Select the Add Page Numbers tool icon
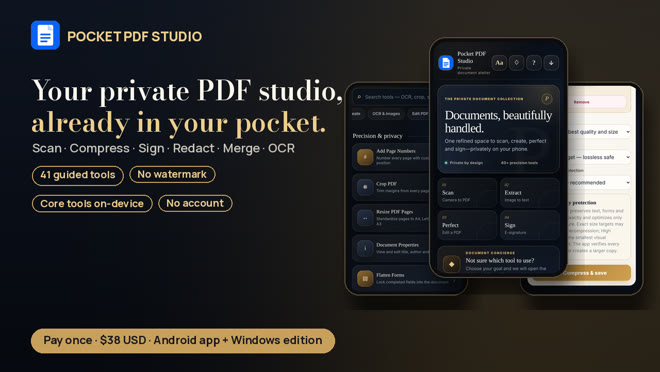 [365, 157]
